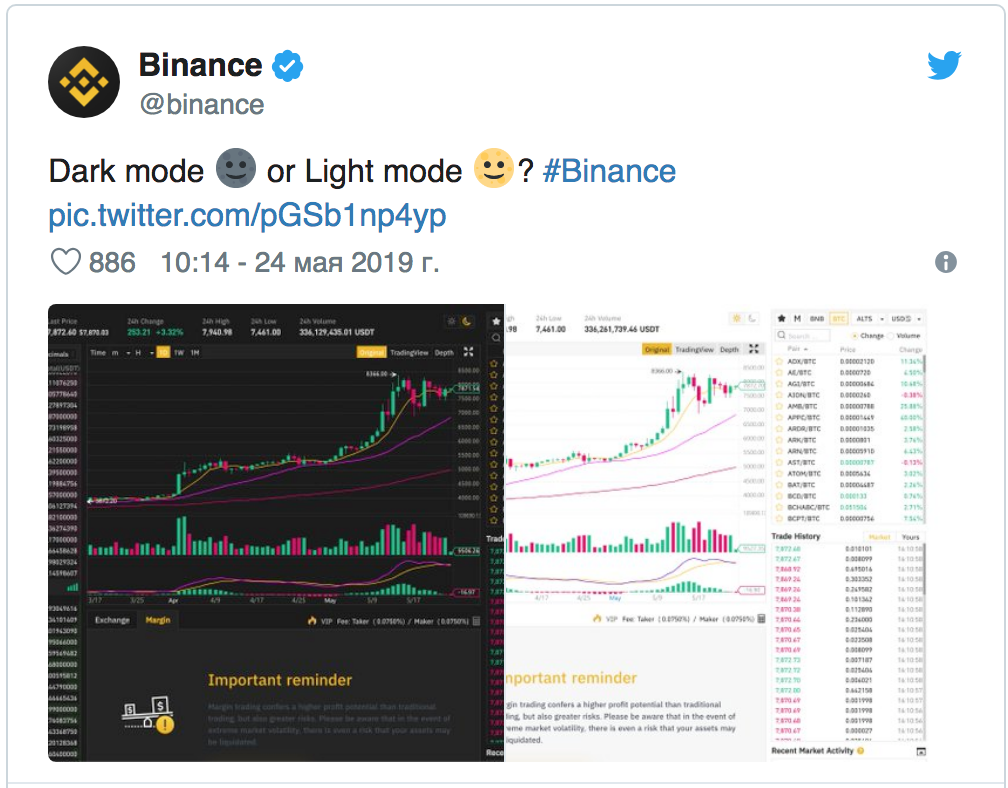
Task: Open the tweet info circle icon
Action: pos(945,262)
